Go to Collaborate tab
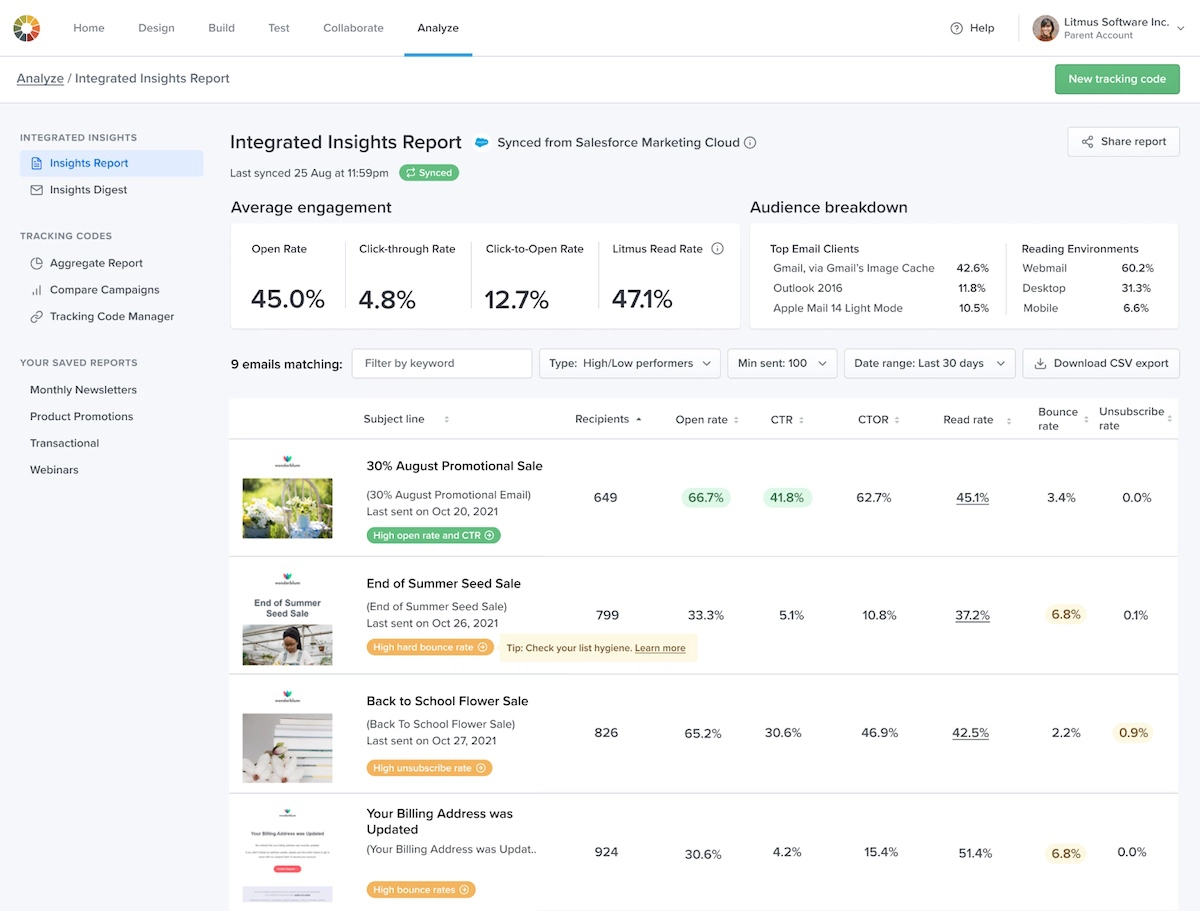 (353, 28)
